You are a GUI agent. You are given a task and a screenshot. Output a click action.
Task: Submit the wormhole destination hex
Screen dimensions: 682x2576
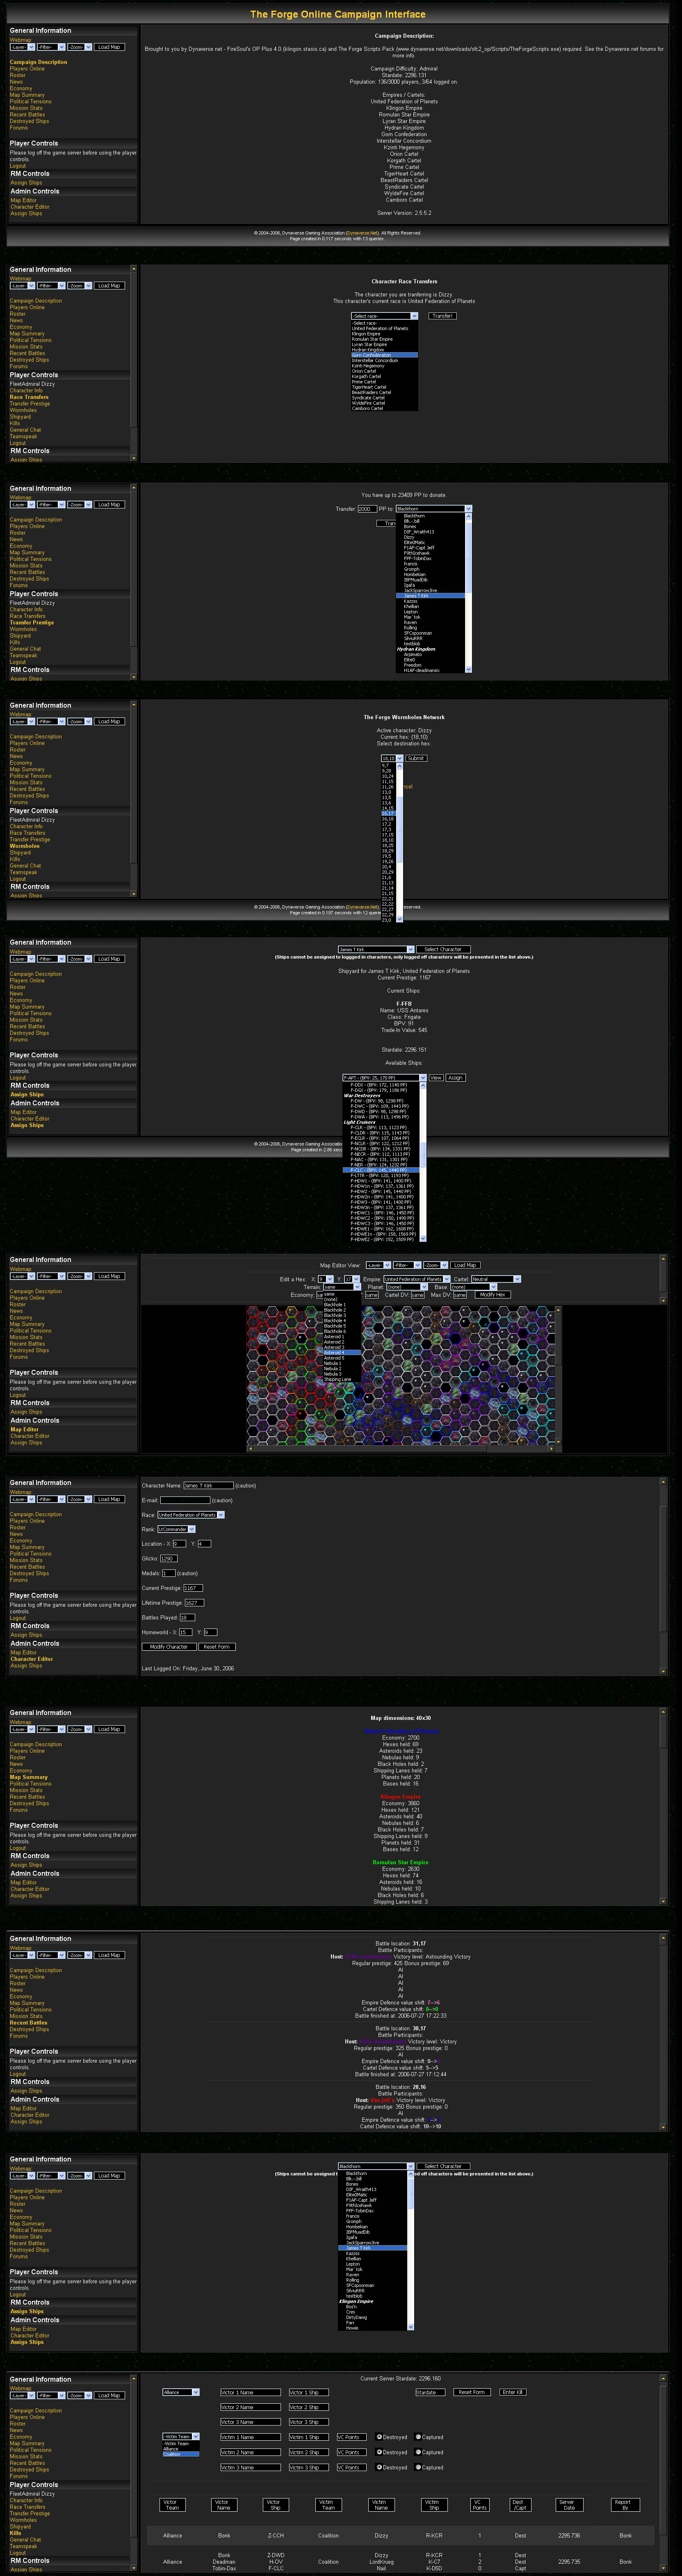[x=416, y=758]
